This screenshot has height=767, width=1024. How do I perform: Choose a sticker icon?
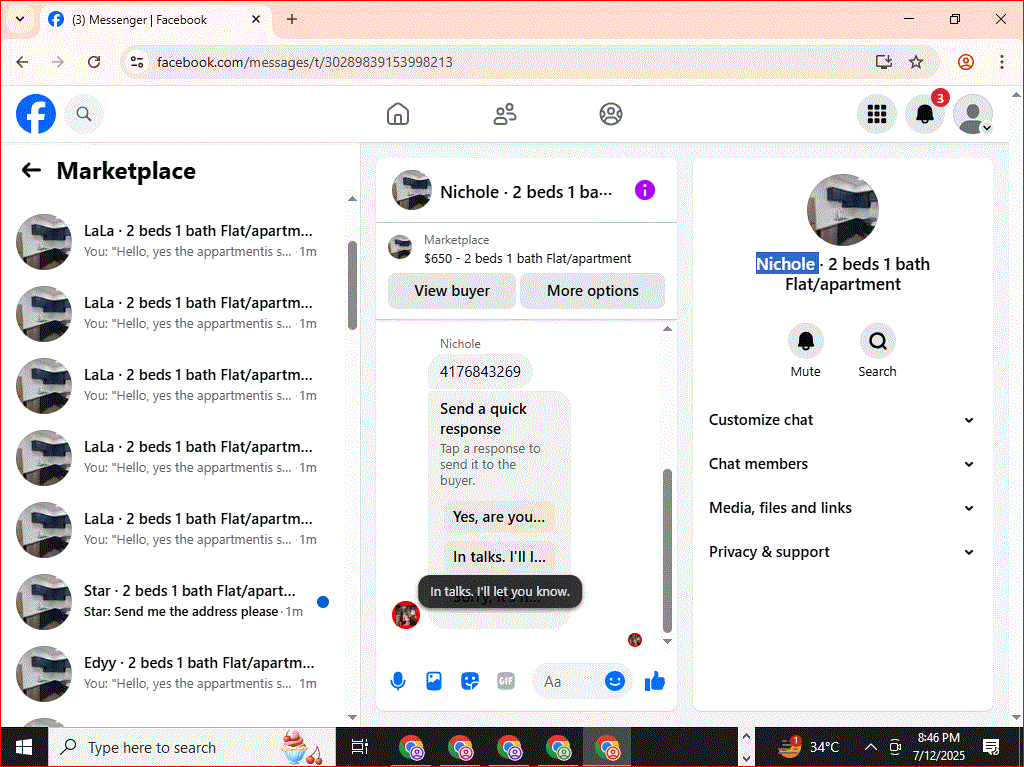[470, 681]
